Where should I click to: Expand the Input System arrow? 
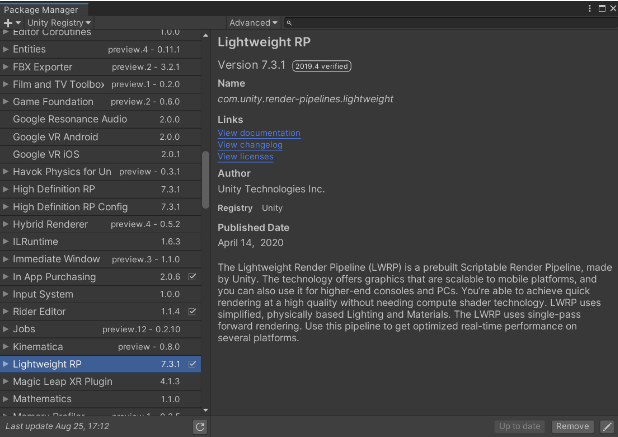coord(6,294)
